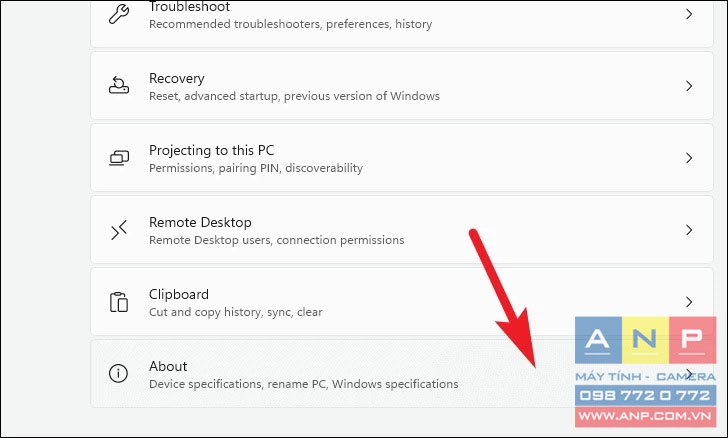Open the About settings title

pos(168,366)
